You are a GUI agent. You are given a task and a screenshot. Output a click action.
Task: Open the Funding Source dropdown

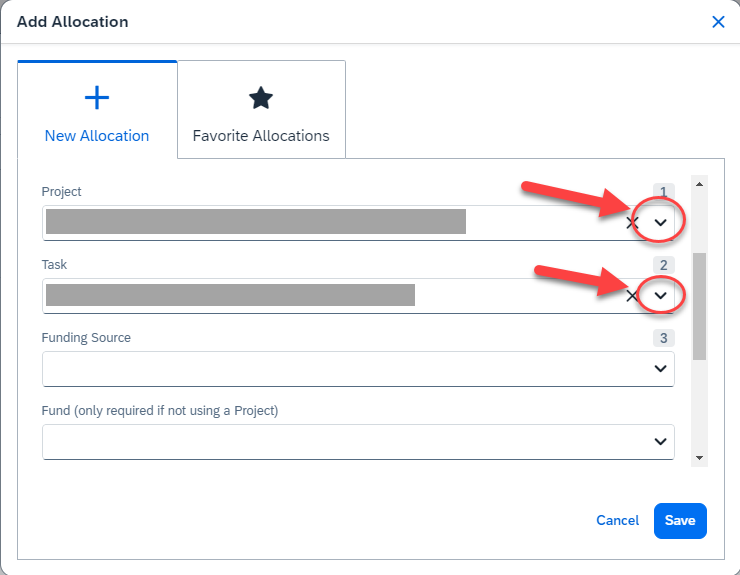click(x=660, y=369)
